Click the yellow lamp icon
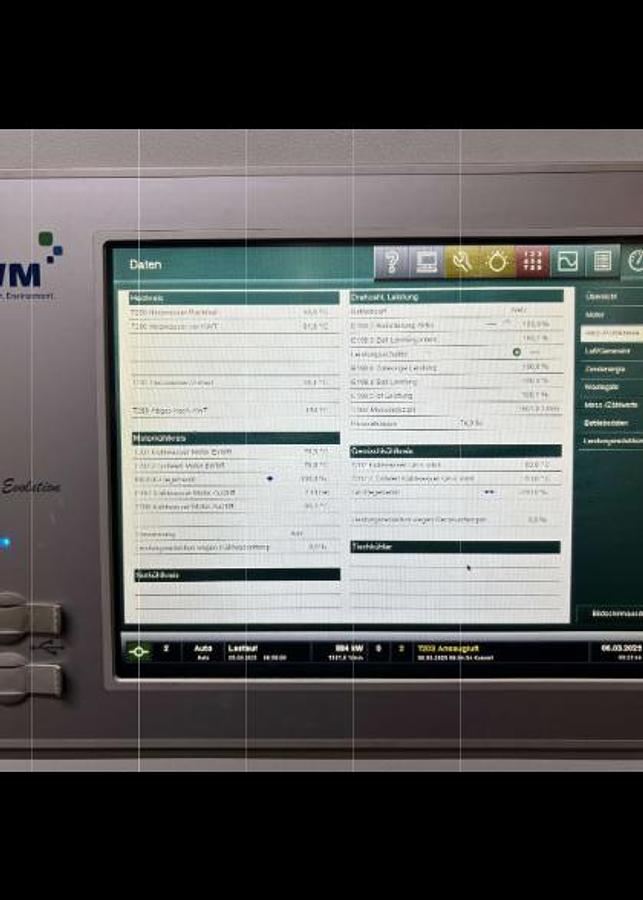The width and height of the screenshot is (643, 900). tap(497, 262)
